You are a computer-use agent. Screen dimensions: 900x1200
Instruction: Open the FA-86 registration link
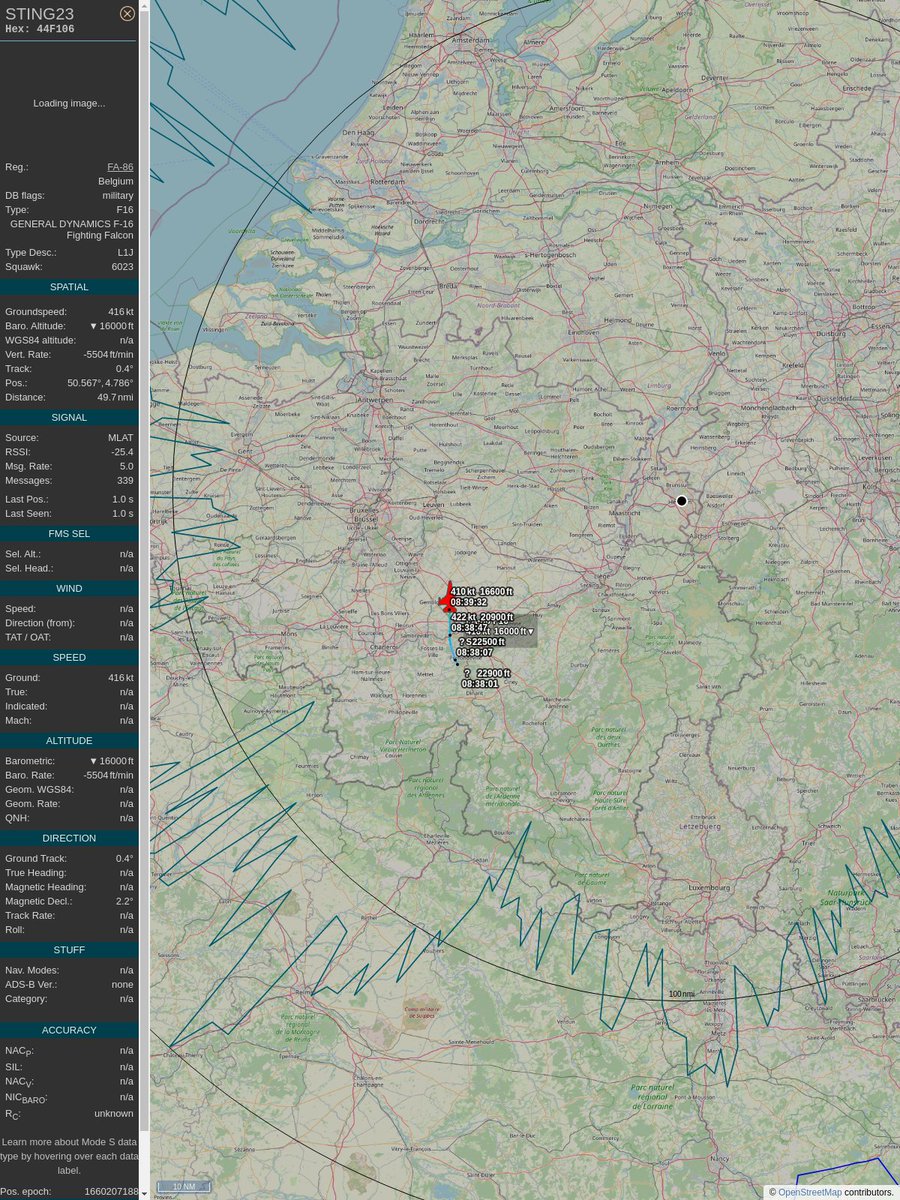(x=119, y=167)
